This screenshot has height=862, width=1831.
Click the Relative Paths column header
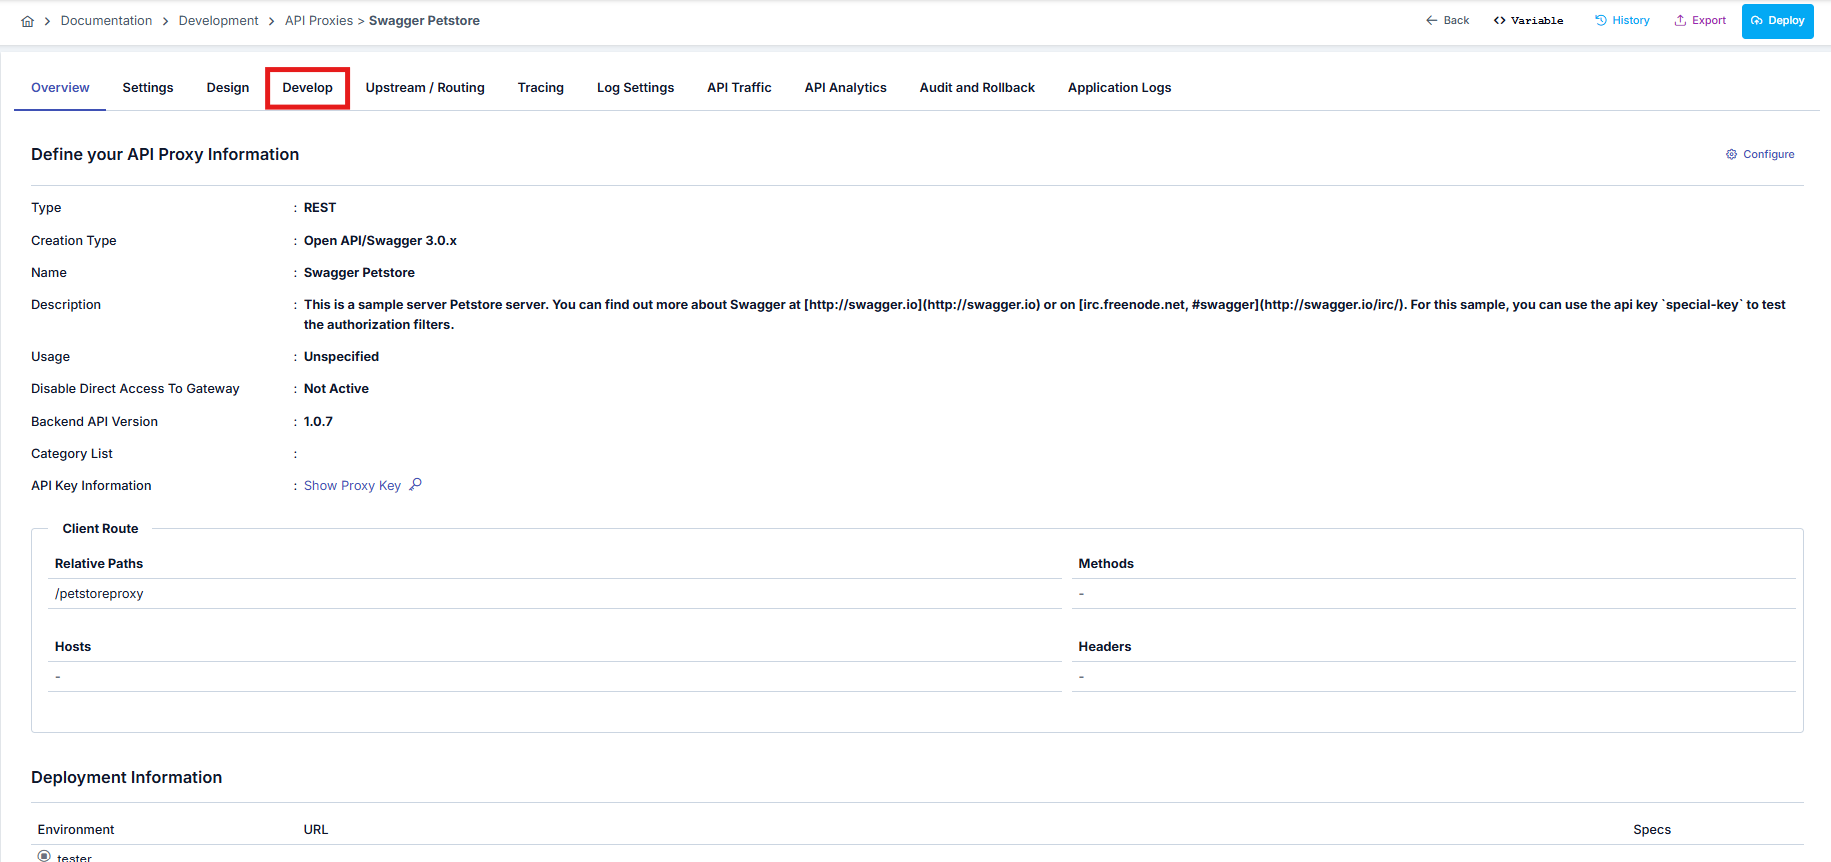99,564
